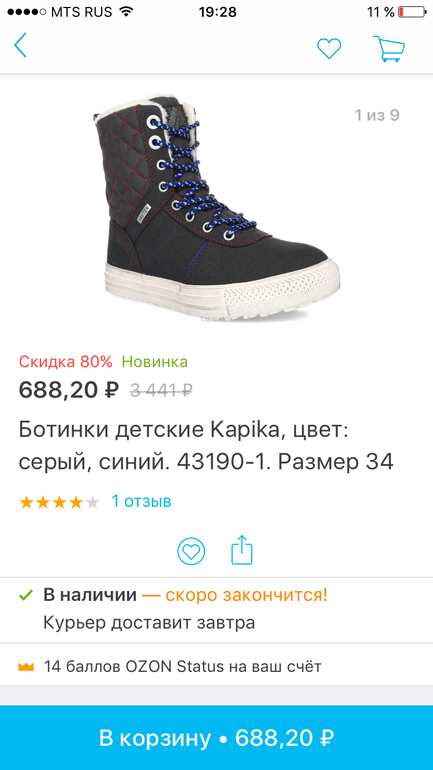Screen dimensions: 433x770
Task: Tap the share icon
Action: click(242, 550)
